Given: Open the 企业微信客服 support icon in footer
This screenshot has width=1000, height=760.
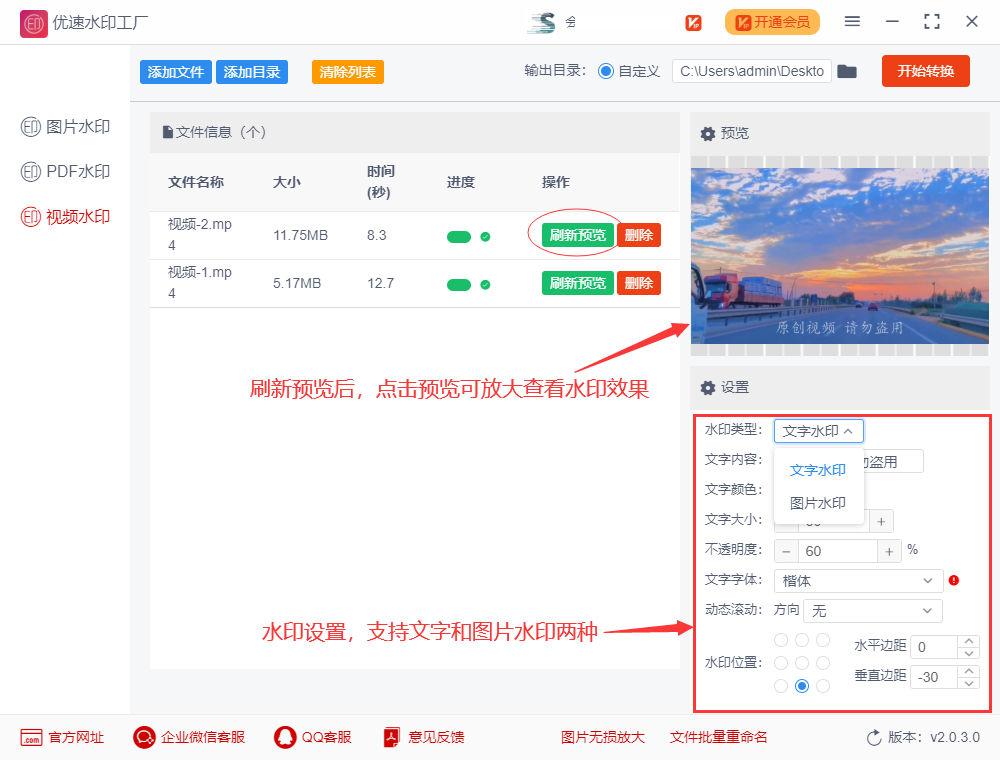Looking at the screenshot, I should [x=144, y=737].
